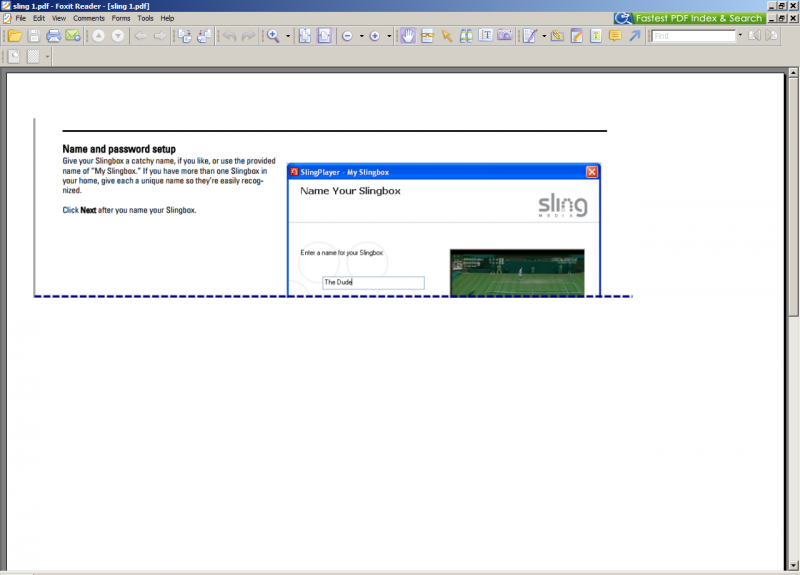Click the vertical scrollbar down arrow
This screenshot has height=575, width=800.
click(793, 565)
